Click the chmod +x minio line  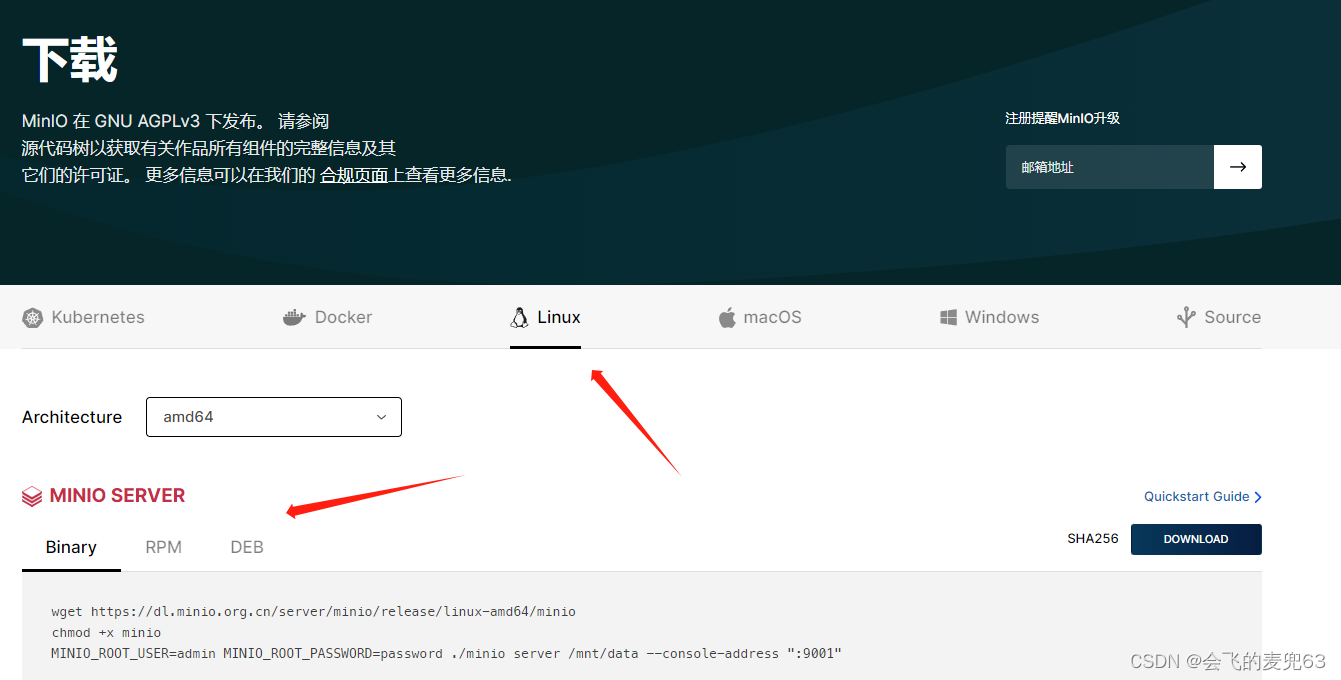point(106,633)
